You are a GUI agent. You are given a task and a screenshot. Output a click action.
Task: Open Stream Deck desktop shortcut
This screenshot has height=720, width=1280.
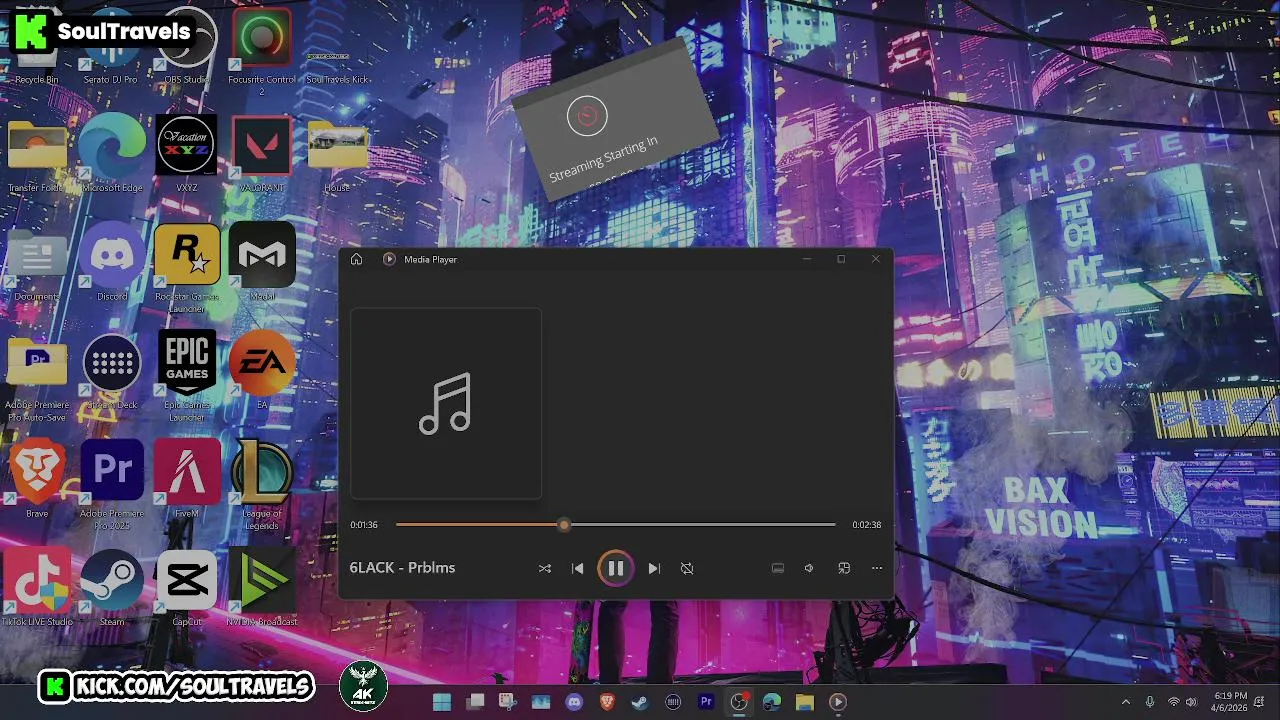[x=112, y=371]
